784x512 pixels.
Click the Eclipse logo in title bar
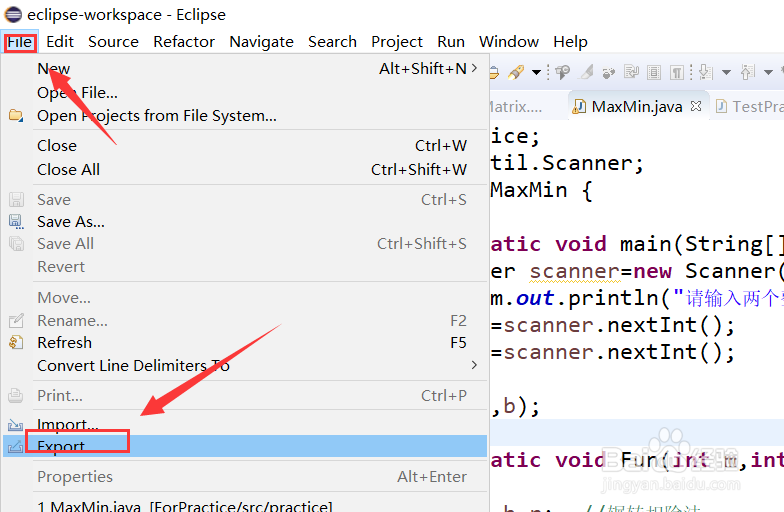coord(13,15)
